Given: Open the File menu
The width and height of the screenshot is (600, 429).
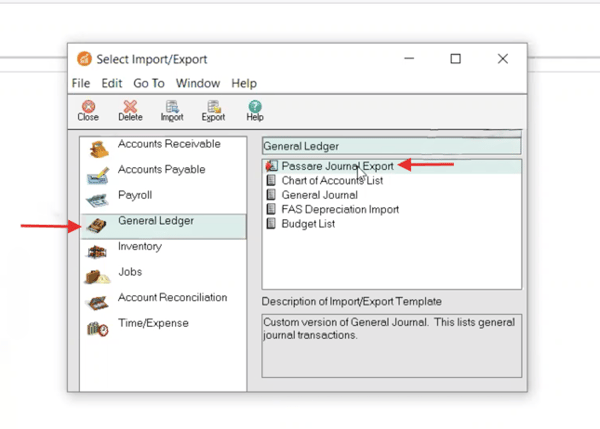Looking at the screenshot, I should 81,83.
